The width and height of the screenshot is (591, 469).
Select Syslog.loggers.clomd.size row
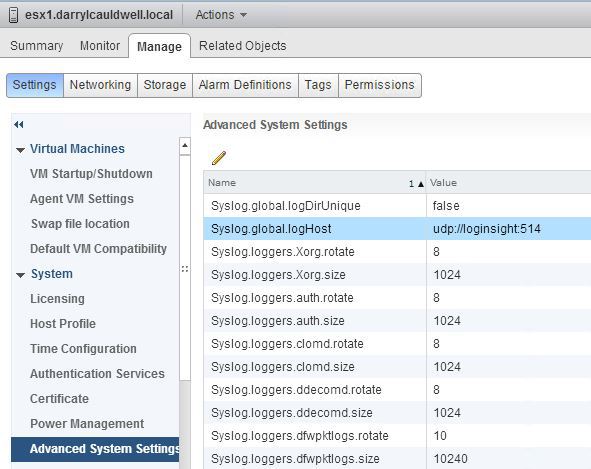click(x=397, y=367)
